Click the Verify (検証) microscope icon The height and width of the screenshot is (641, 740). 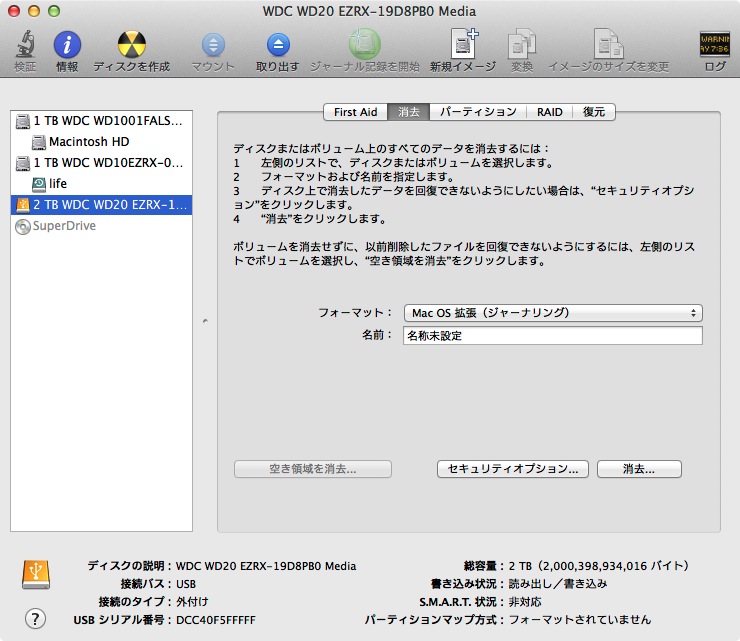[x=25, y=45]
